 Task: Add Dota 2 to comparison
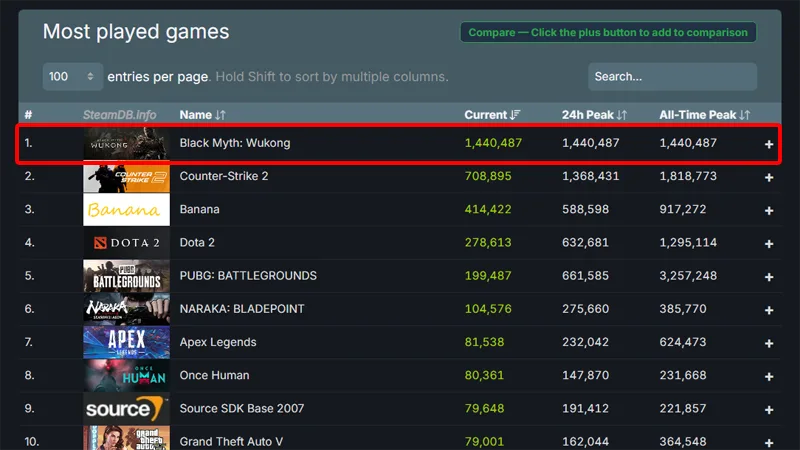click(x=769, y=244)
